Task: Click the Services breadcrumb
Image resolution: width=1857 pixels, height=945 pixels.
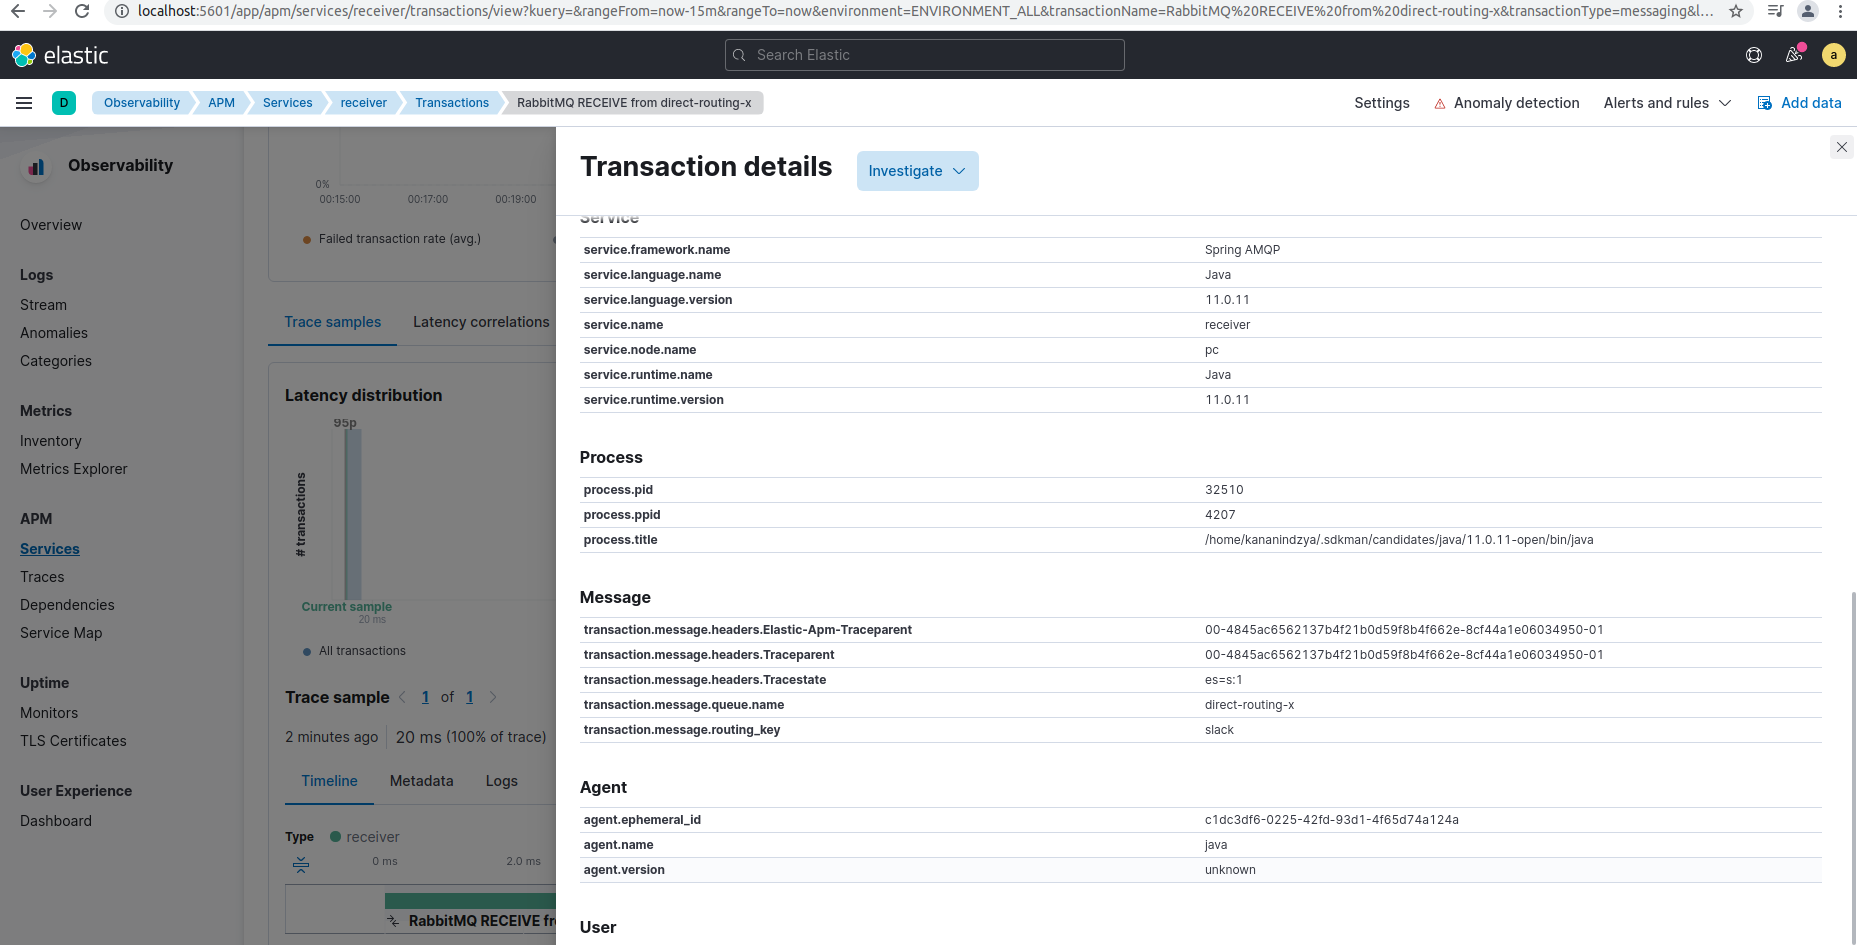Action: click(287, 103)
